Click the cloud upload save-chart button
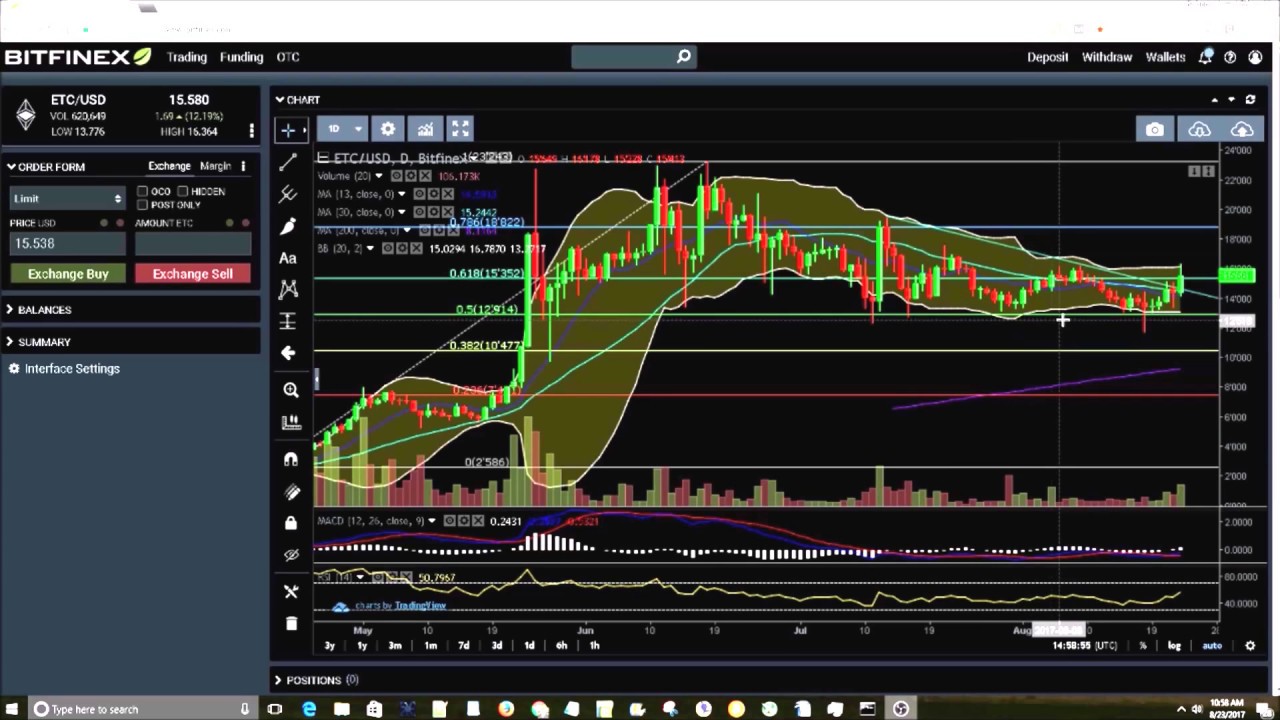The image size is (1280, 720). (x=1241, y=130)
